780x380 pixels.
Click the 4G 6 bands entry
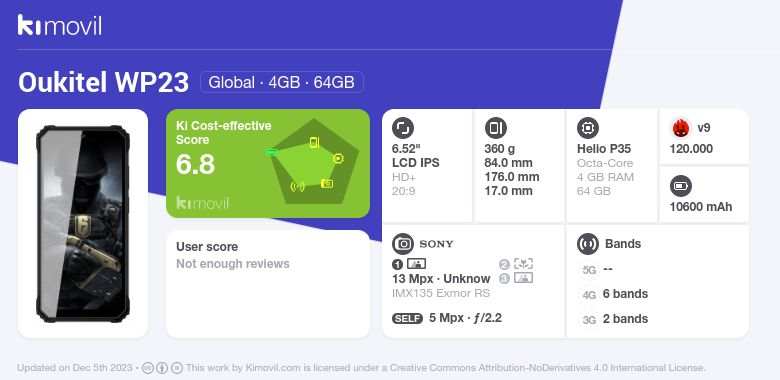click(615, 294)
